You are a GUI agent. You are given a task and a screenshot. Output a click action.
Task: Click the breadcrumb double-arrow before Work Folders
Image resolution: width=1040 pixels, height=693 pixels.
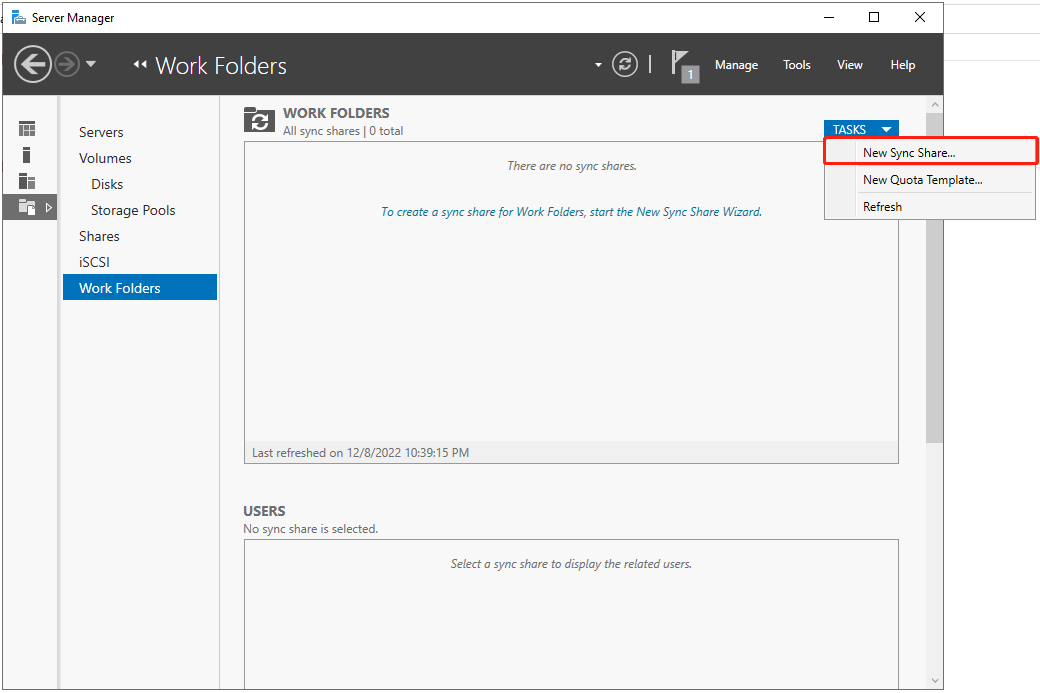pos(139,64)
